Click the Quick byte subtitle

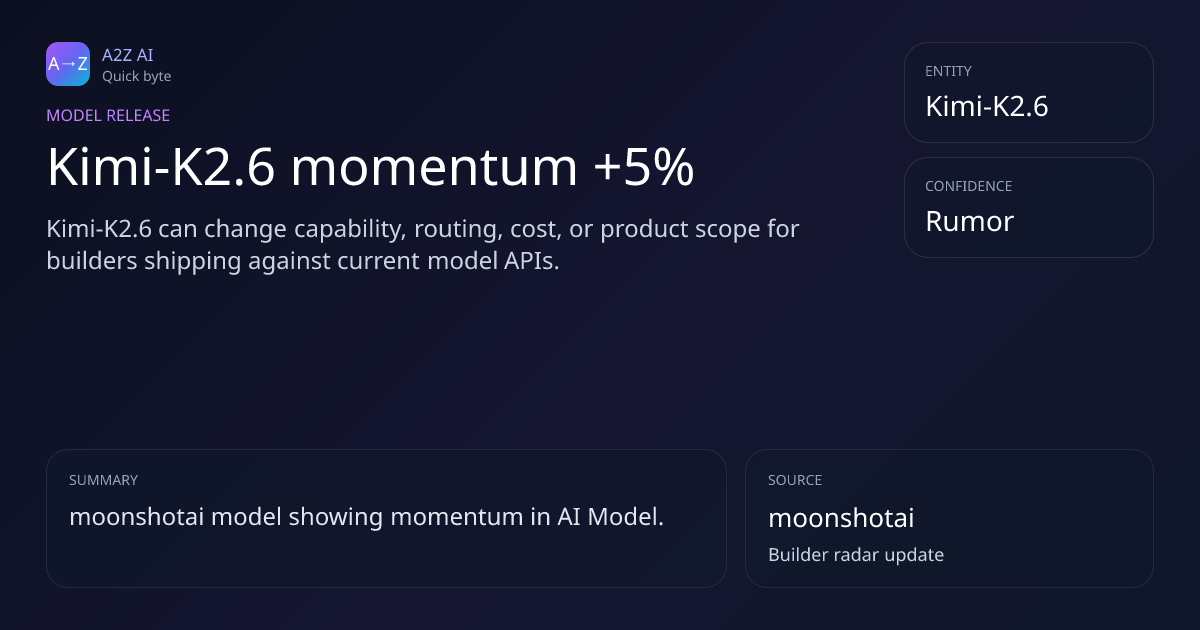pyautogui.click(x=136, y=76)
